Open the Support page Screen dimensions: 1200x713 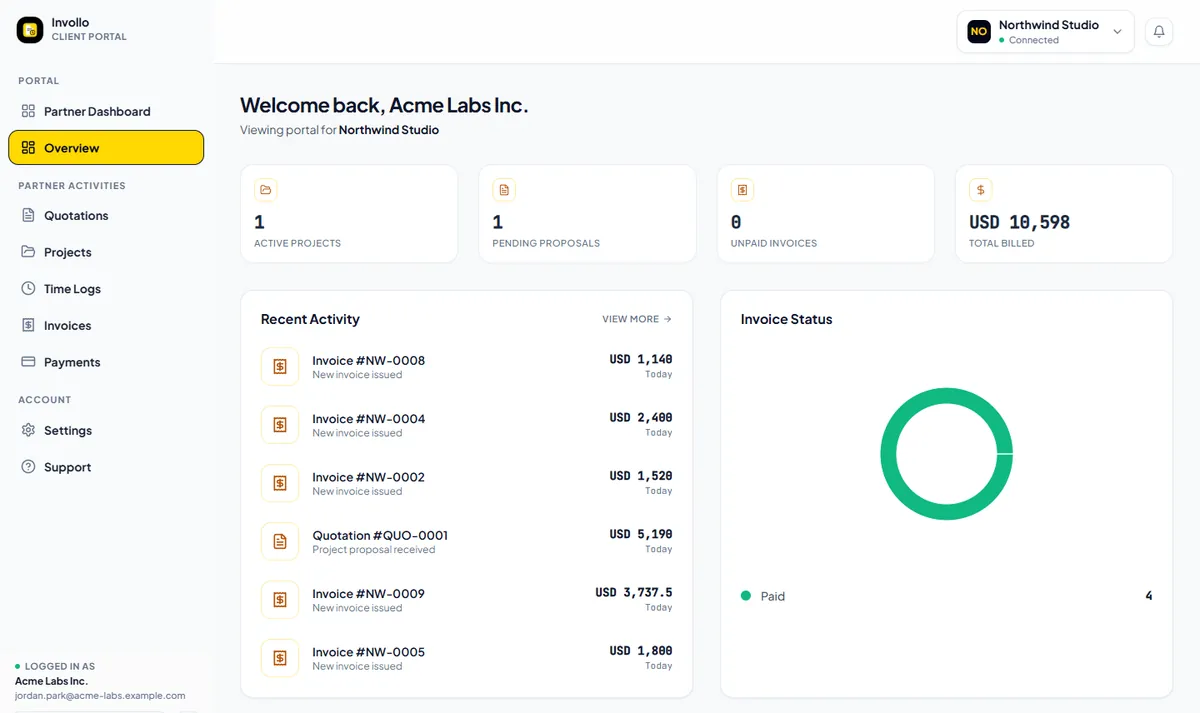(106, 467)
